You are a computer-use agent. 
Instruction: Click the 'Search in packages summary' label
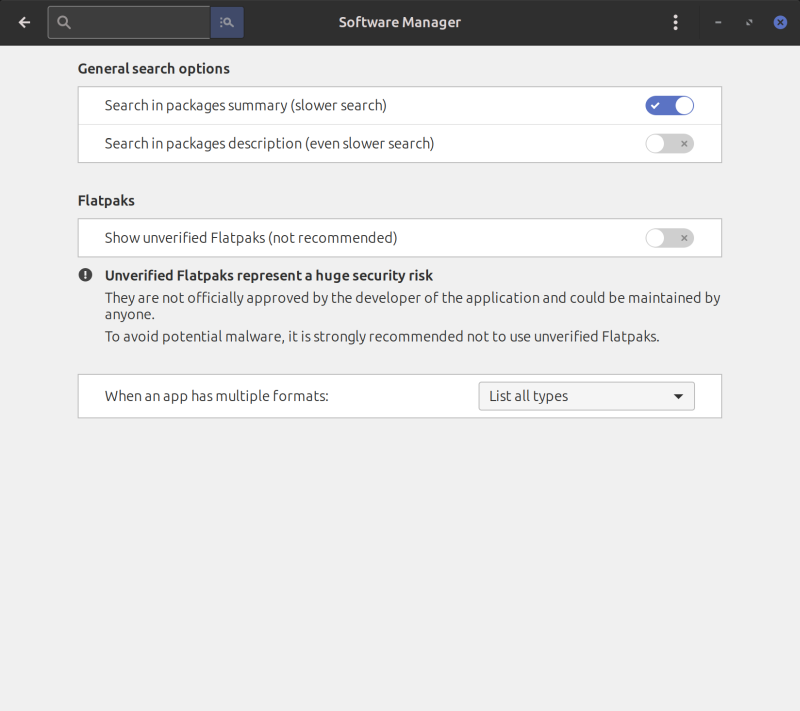(x=245, y=105)
